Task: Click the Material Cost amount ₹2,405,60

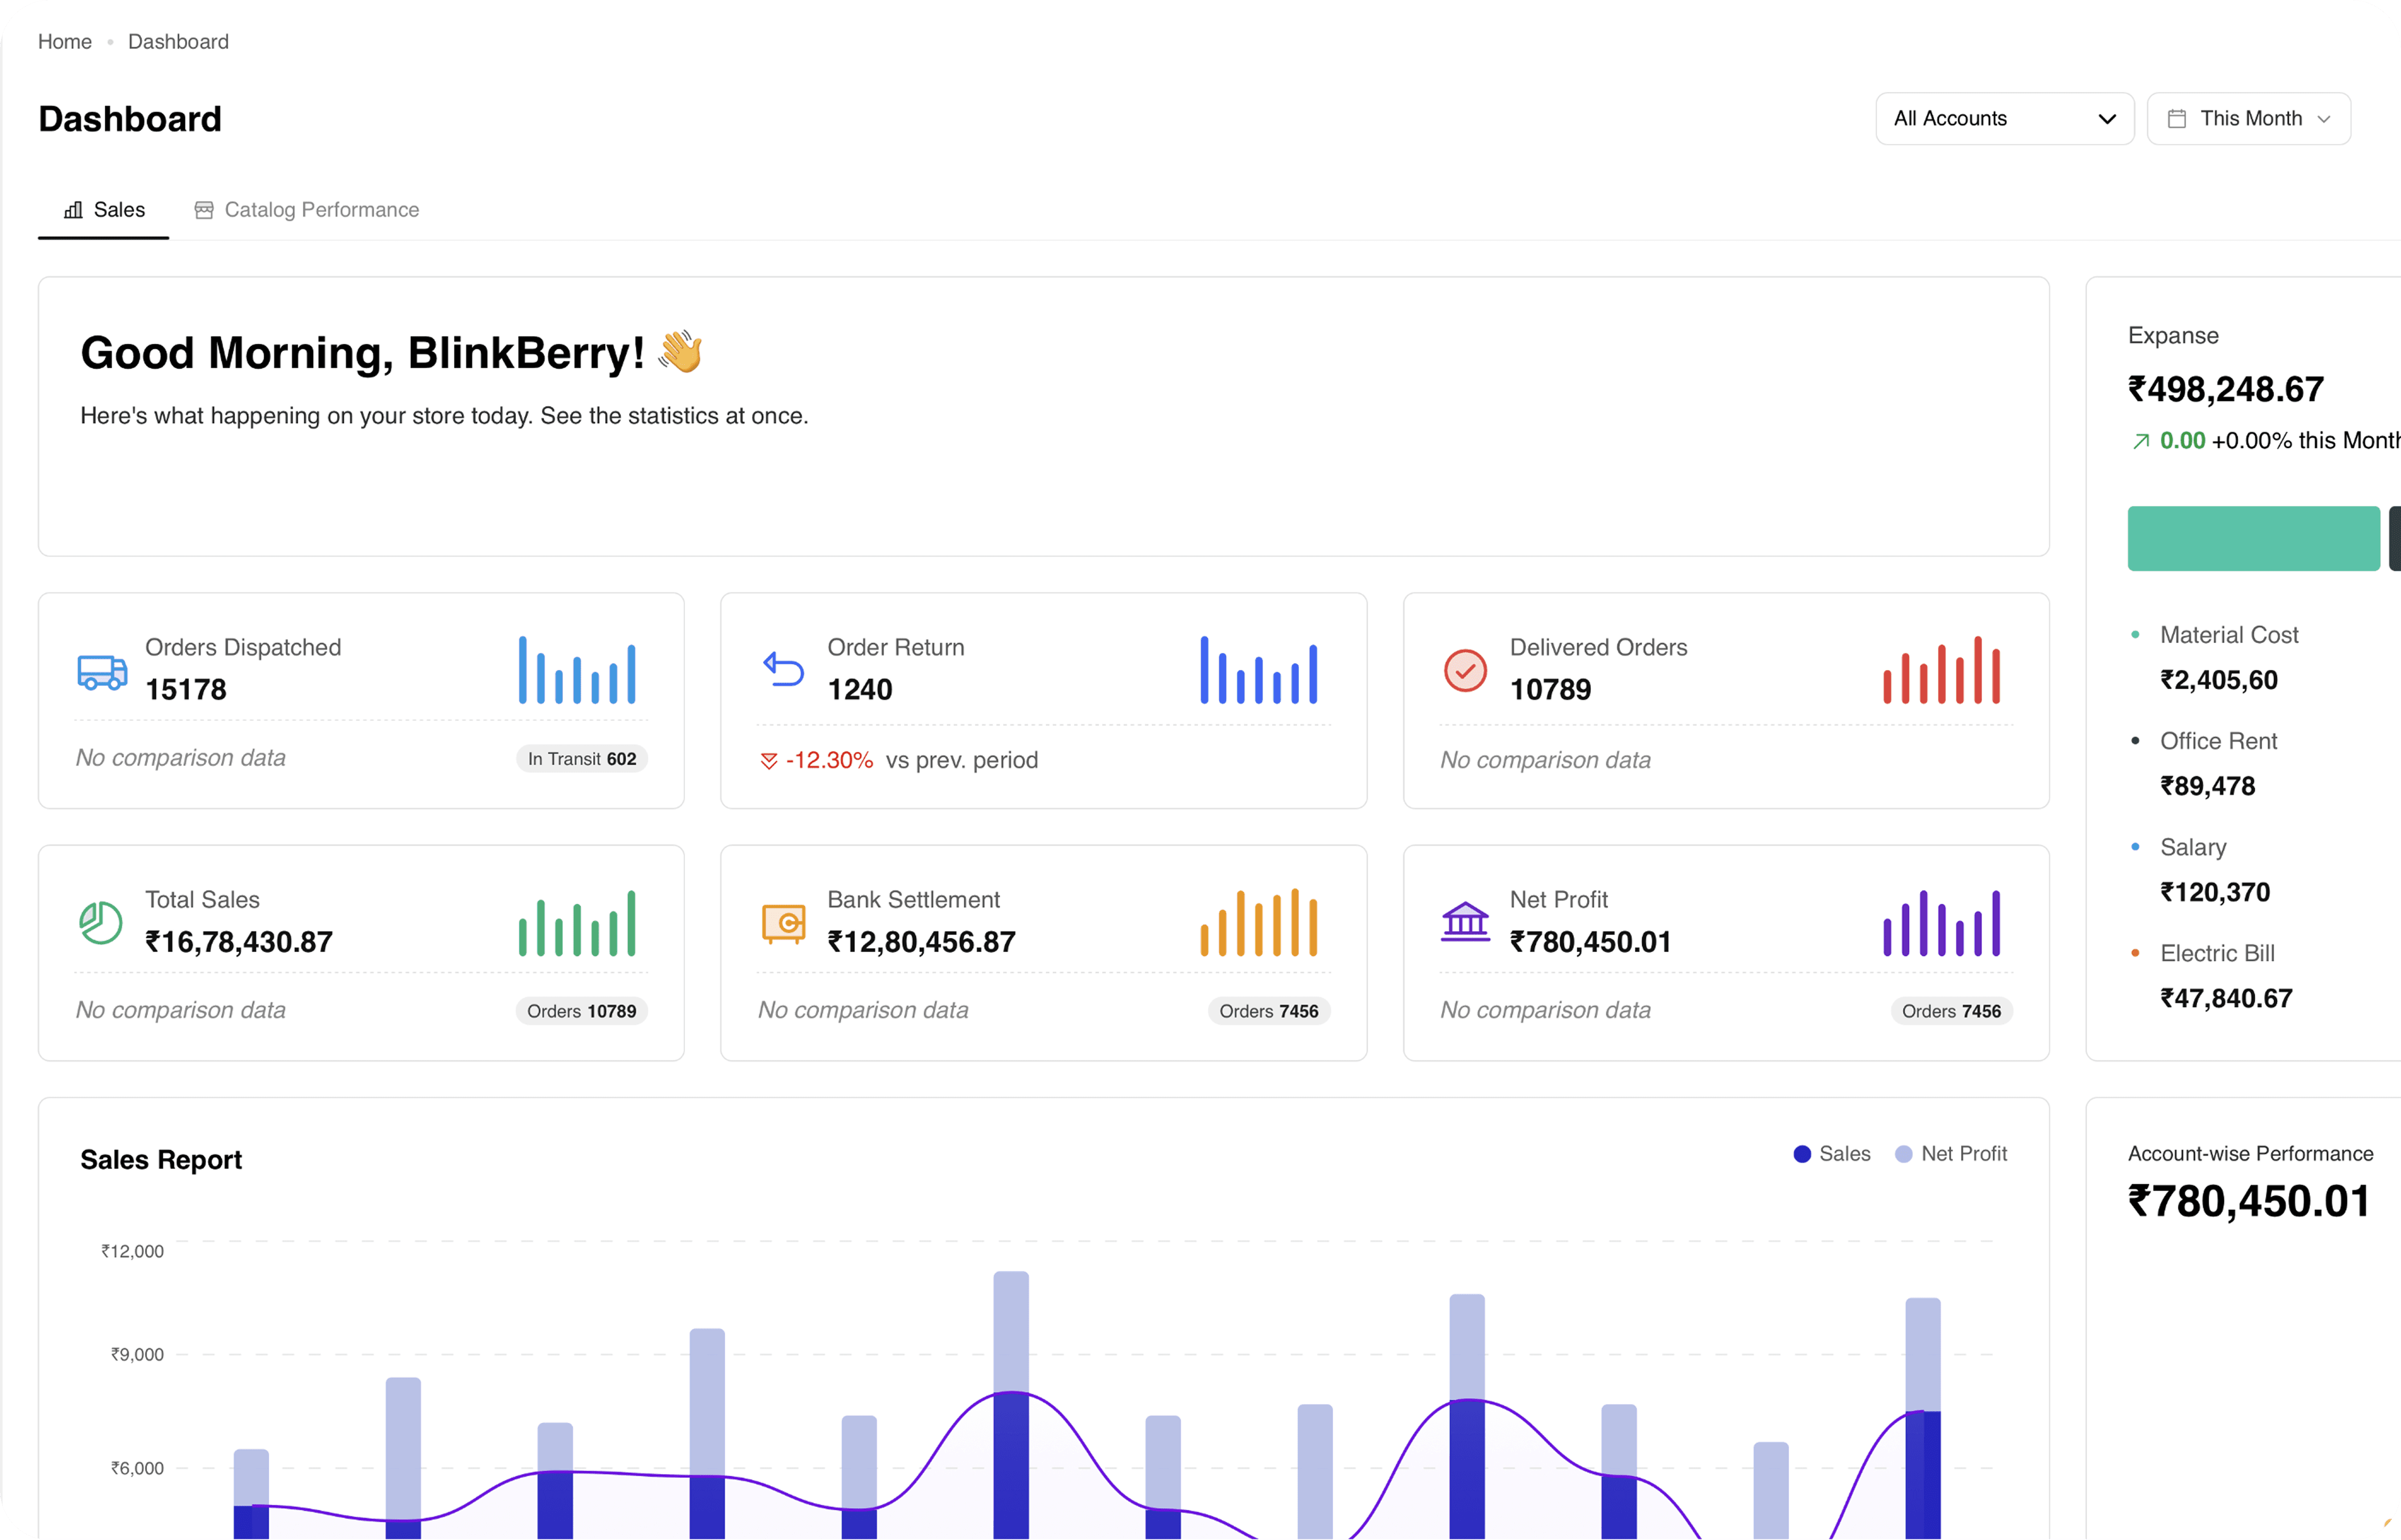Action: point(2219,681)
